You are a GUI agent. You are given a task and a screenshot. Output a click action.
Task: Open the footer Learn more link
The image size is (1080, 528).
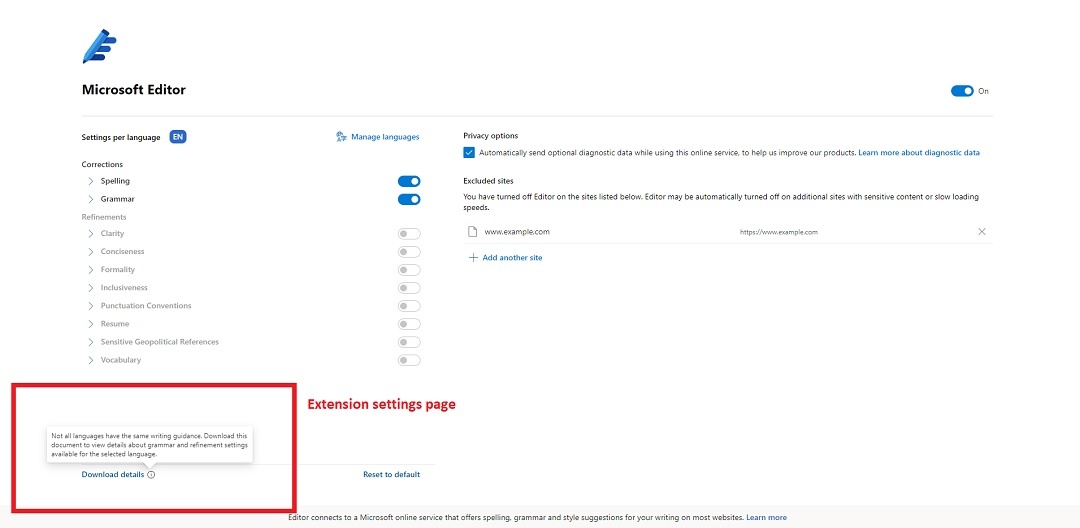(767, 517)
